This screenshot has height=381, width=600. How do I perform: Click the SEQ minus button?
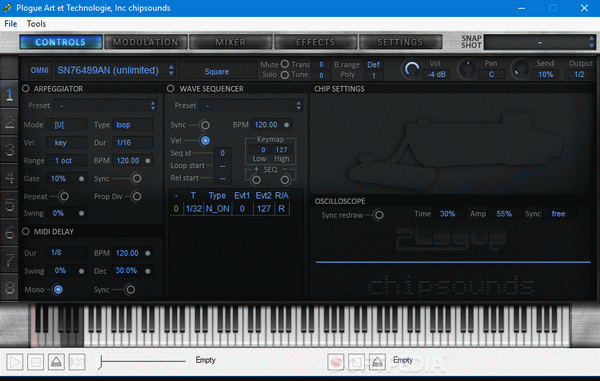tap(285, 179)
